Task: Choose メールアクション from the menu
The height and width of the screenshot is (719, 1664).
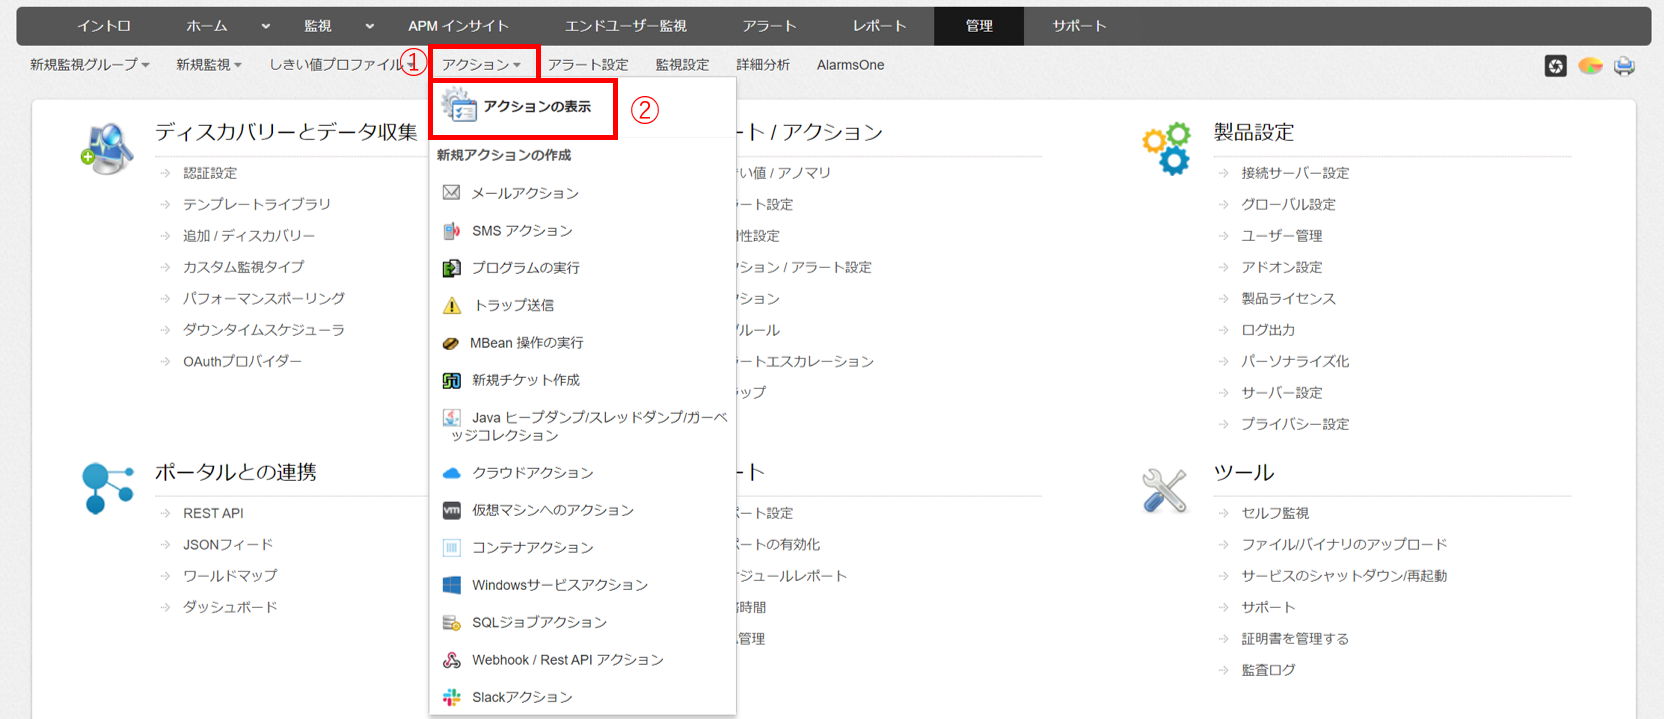Action: coord(525,193)
